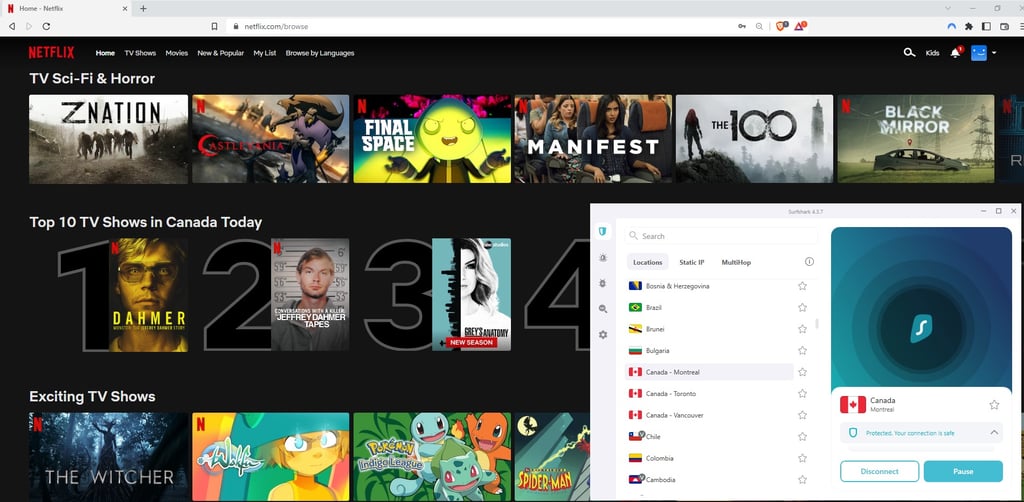The image size is (1024, 502).
Task: Open Final Space thumbnail
Action: point(432,139)
